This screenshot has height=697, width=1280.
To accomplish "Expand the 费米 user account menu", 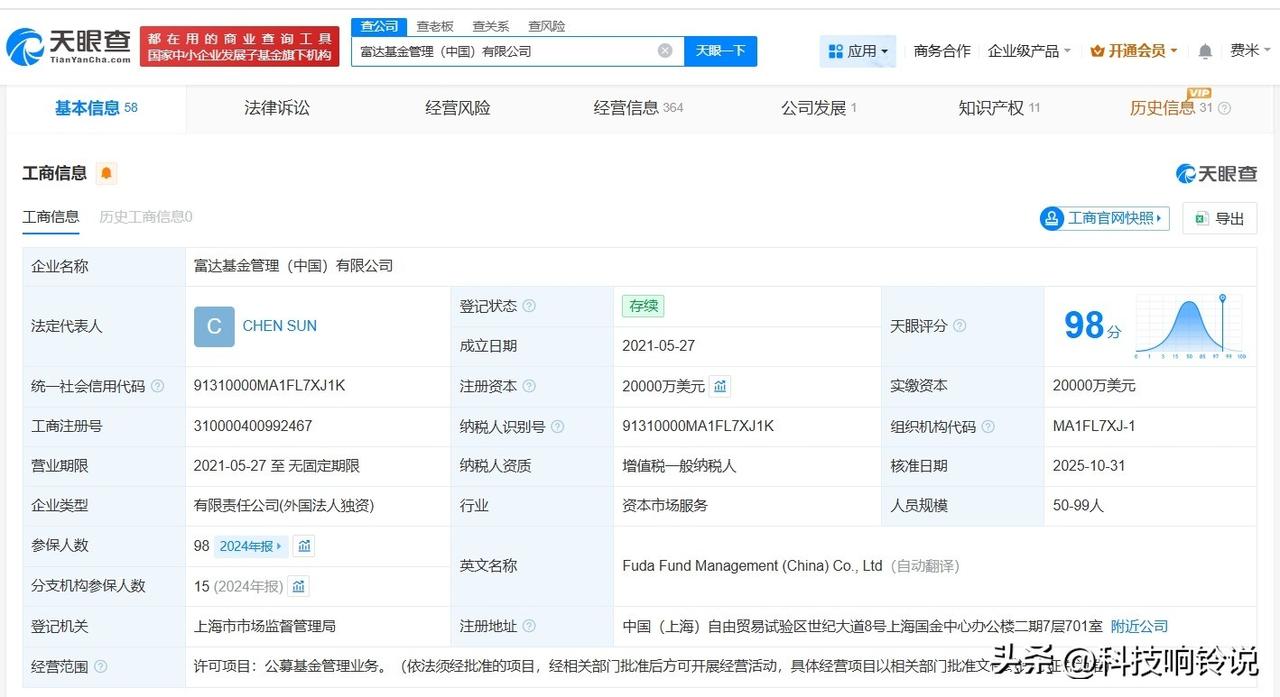I will 1250,51.
